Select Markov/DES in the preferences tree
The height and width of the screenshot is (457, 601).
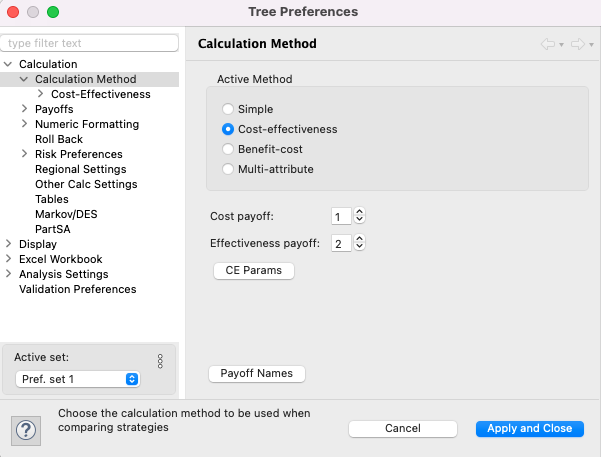(x=66, y=214)
